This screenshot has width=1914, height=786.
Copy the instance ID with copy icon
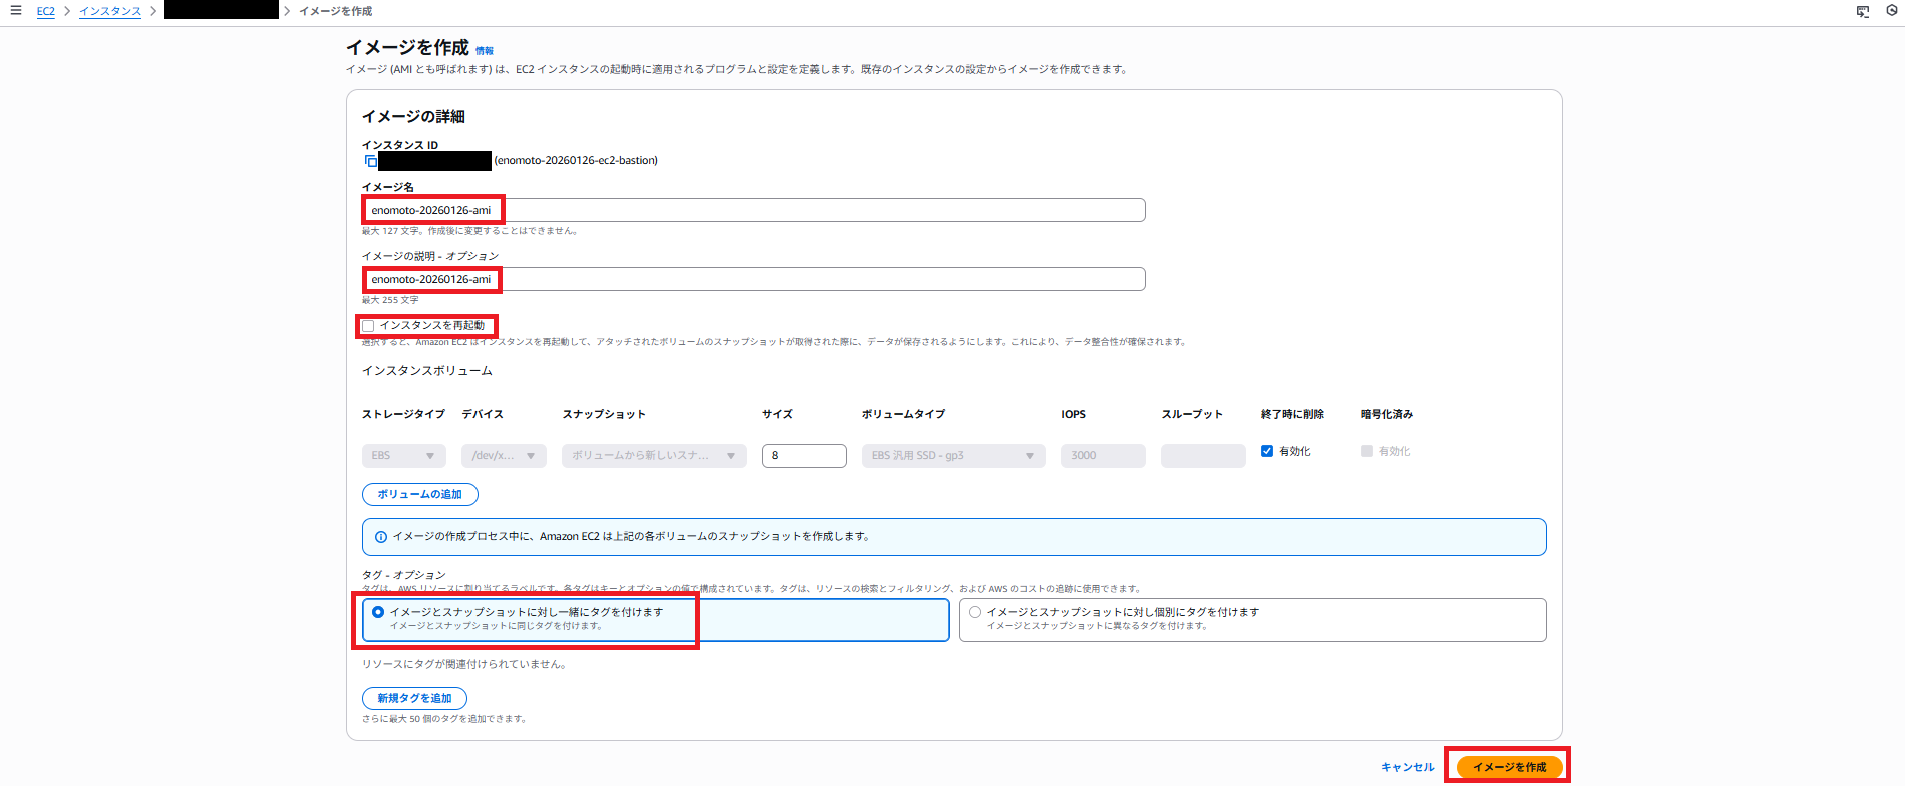click(x=370, y=161)
